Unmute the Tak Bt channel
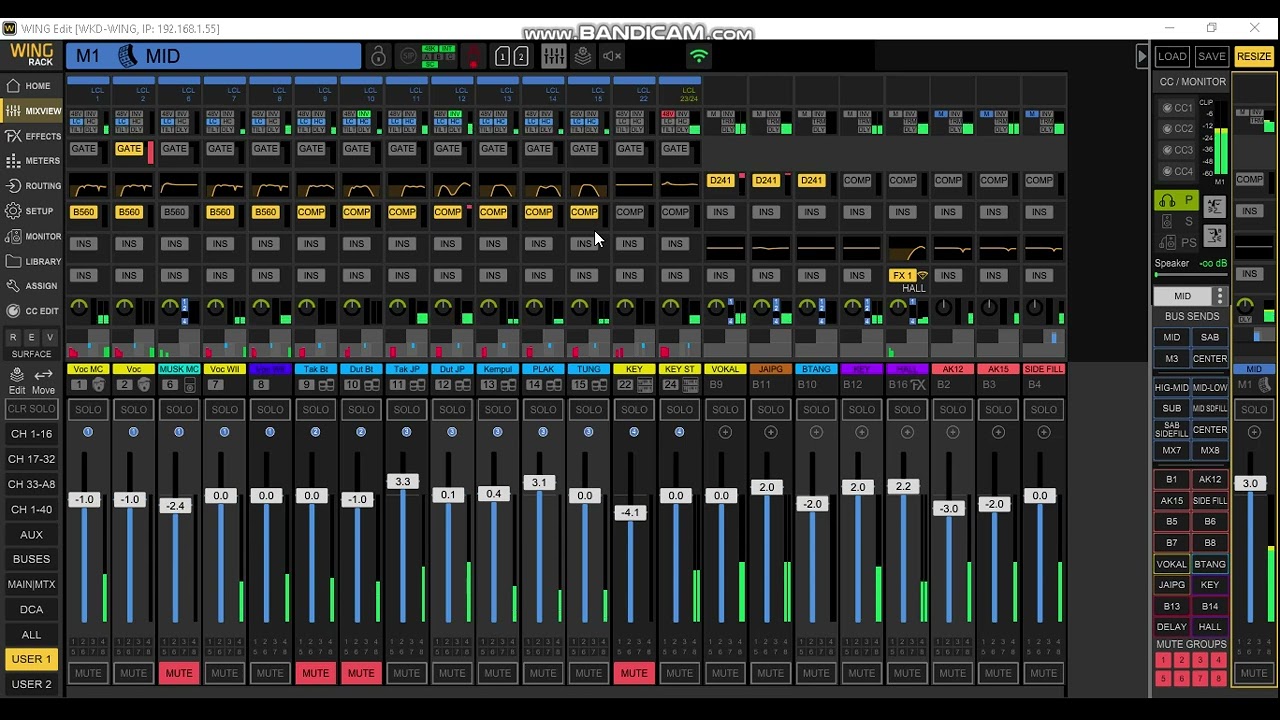The width and height of the screenshot is (1280, 720). [x=315, y=673]
